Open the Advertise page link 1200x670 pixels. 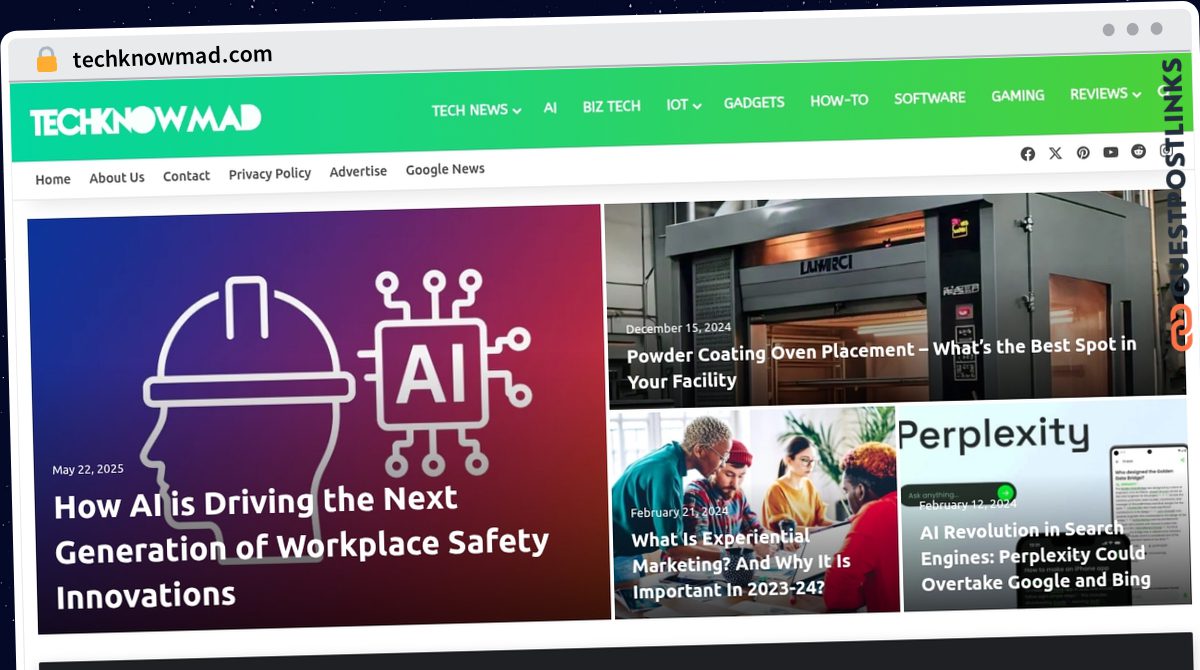[x=358, y=171]
